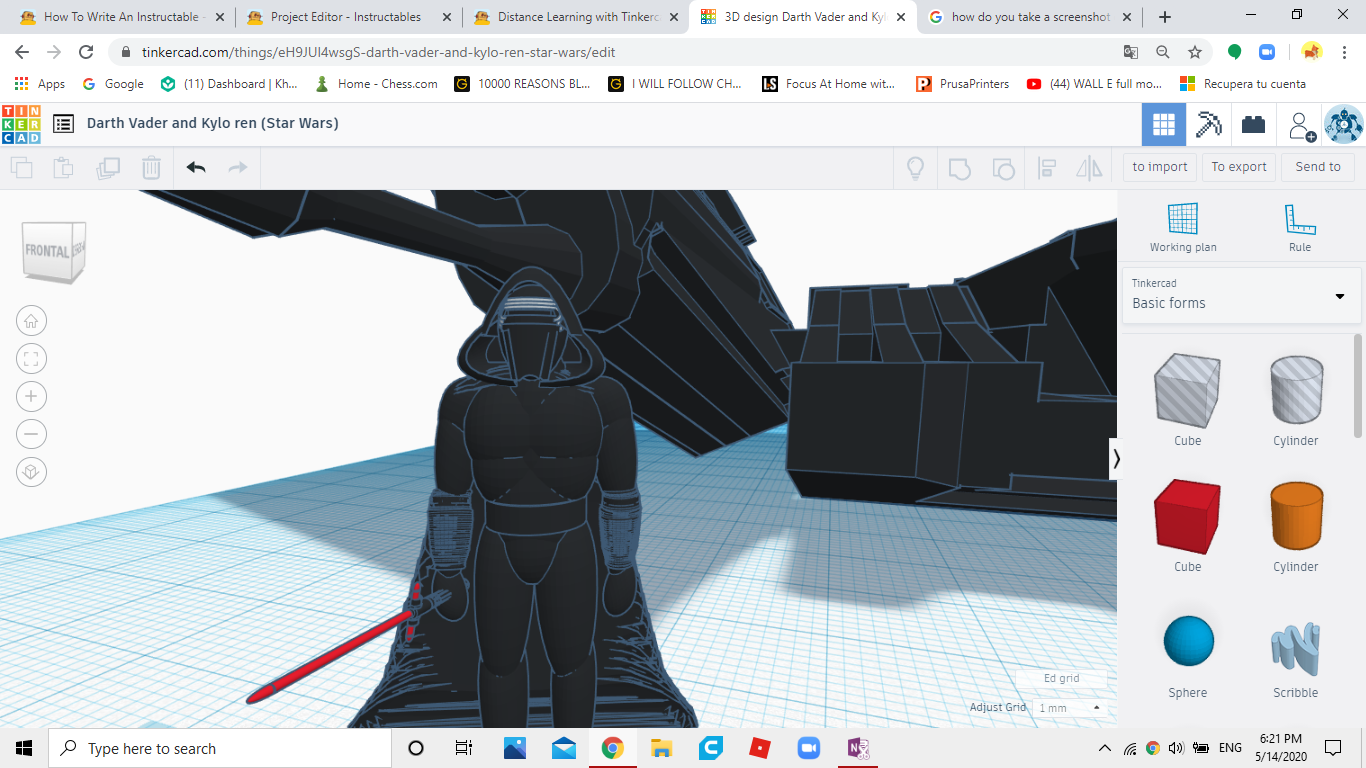This screenshot has width=1366, height=768.
Task: Open the designs list icon beside the title
Action: click(63, 124)
